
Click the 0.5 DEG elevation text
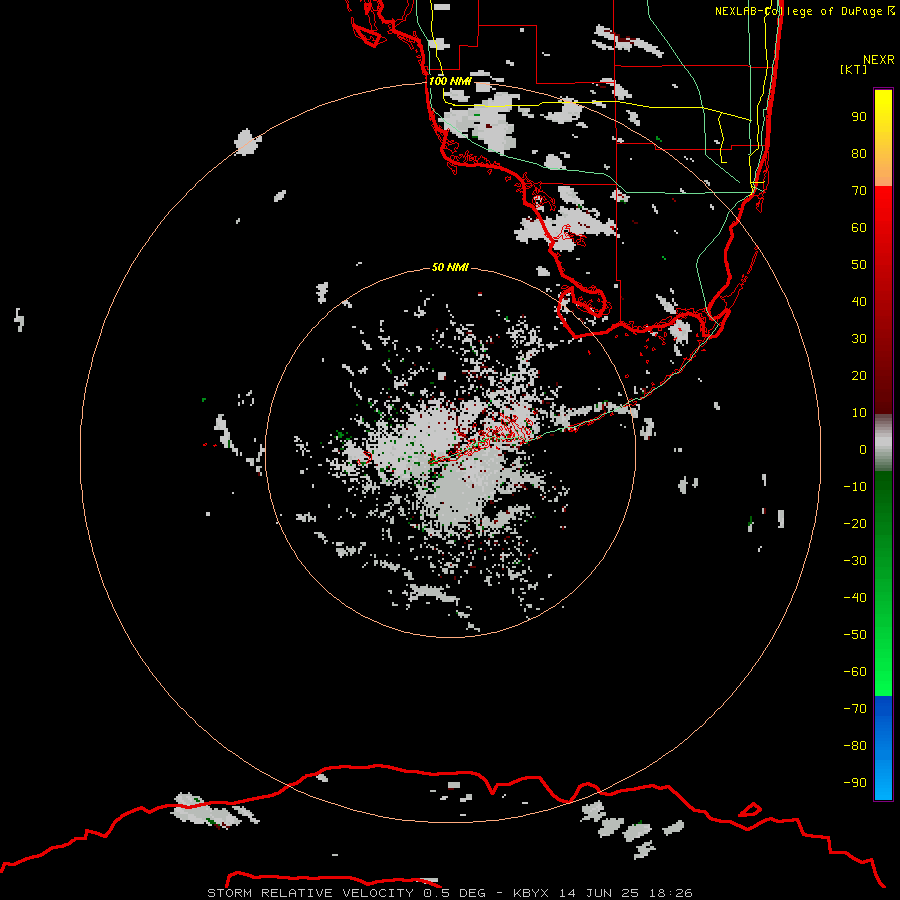(x=454, y=893)
